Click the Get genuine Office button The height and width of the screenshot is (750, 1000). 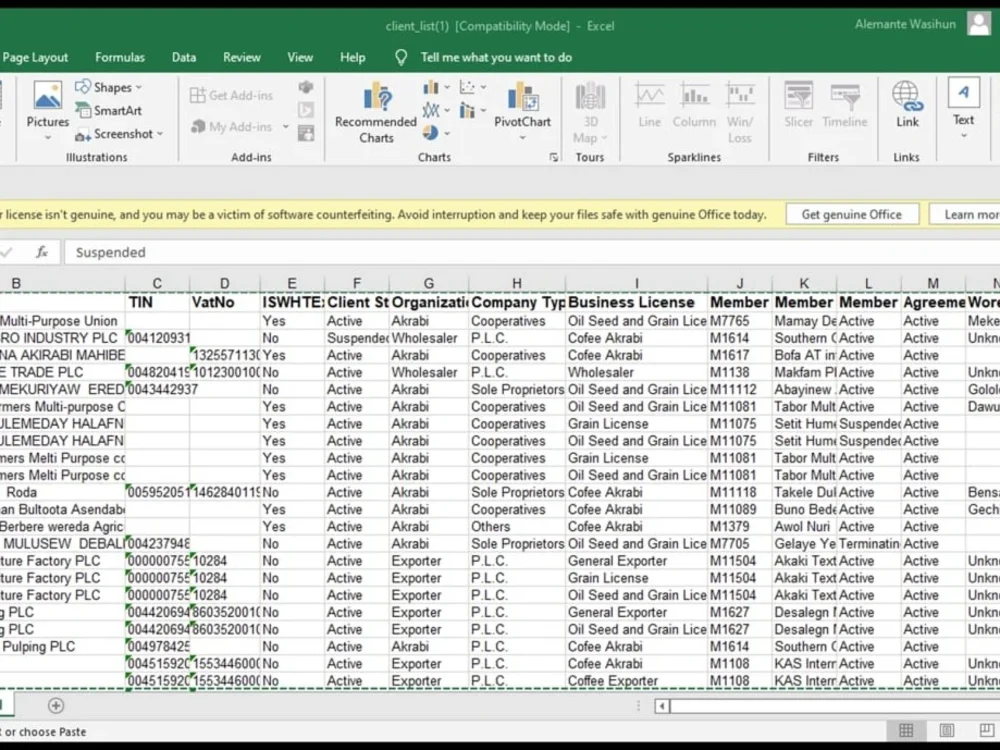coord(852,214)
